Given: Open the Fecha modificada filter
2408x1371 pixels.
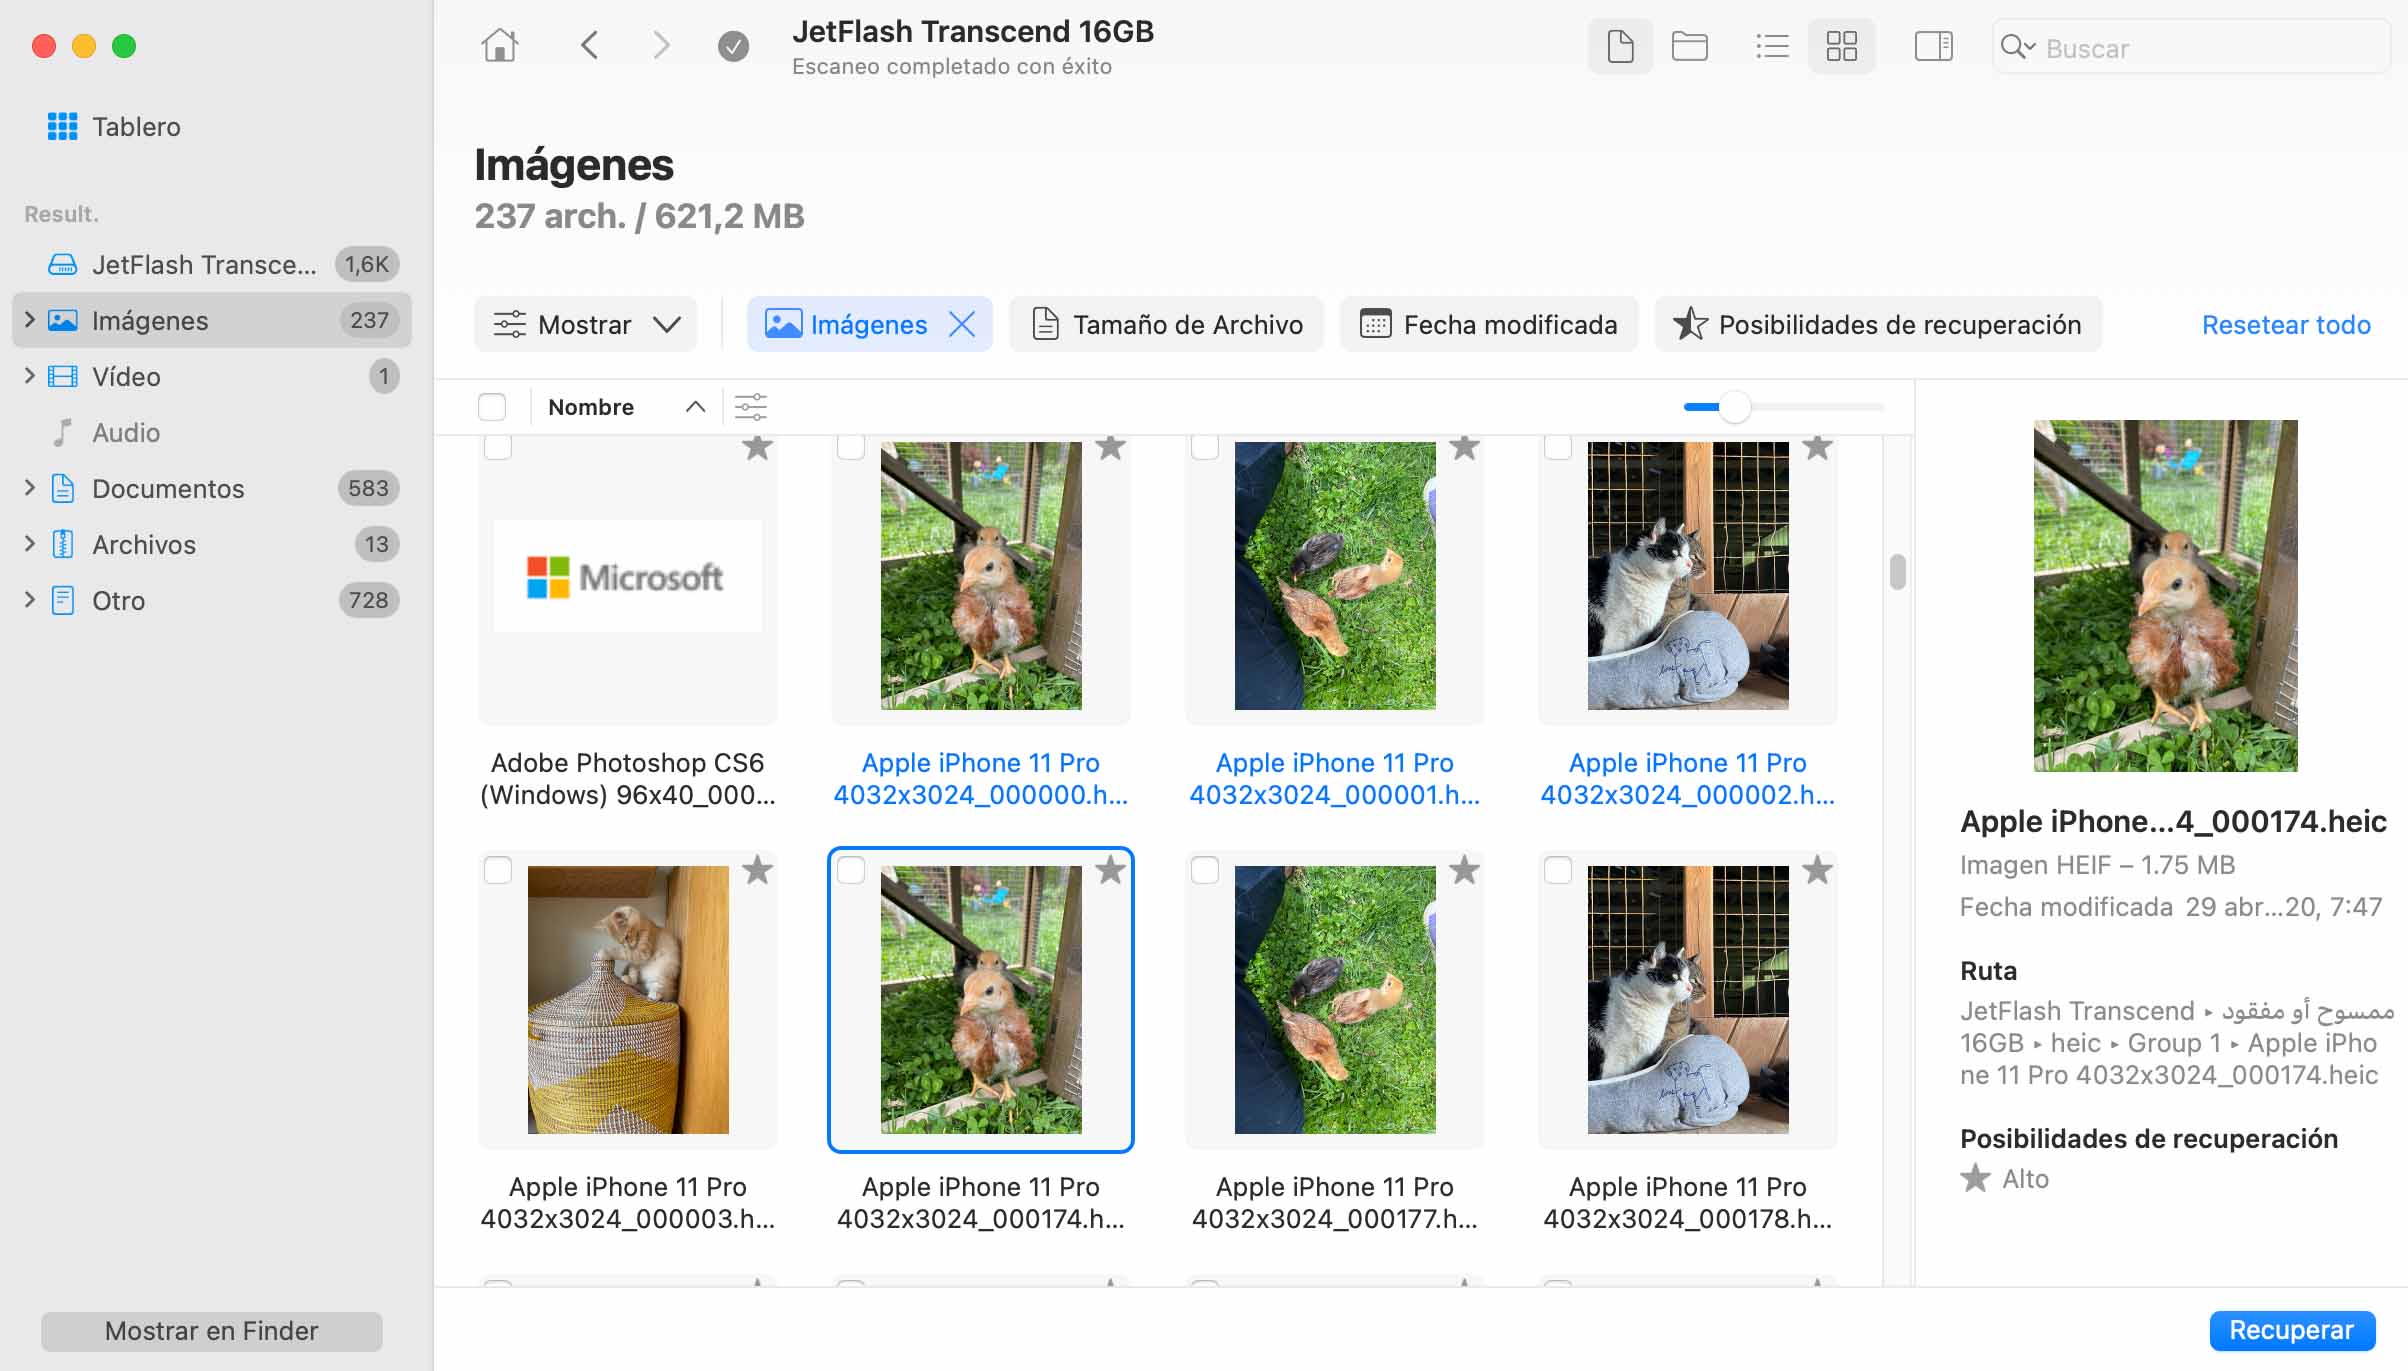Looking at the screenshot, I should 1489,324.
